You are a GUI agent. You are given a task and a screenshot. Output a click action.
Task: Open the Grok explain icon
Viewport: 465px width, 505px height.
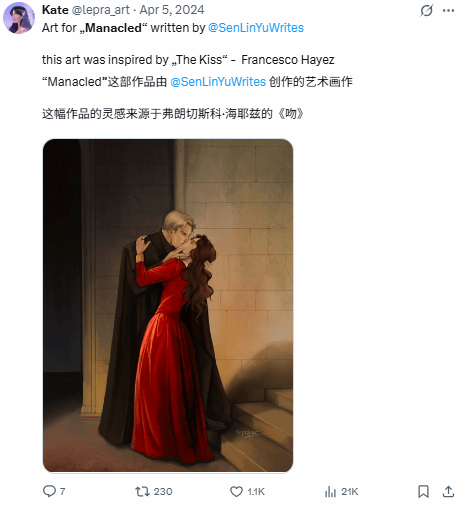point(426,10)
